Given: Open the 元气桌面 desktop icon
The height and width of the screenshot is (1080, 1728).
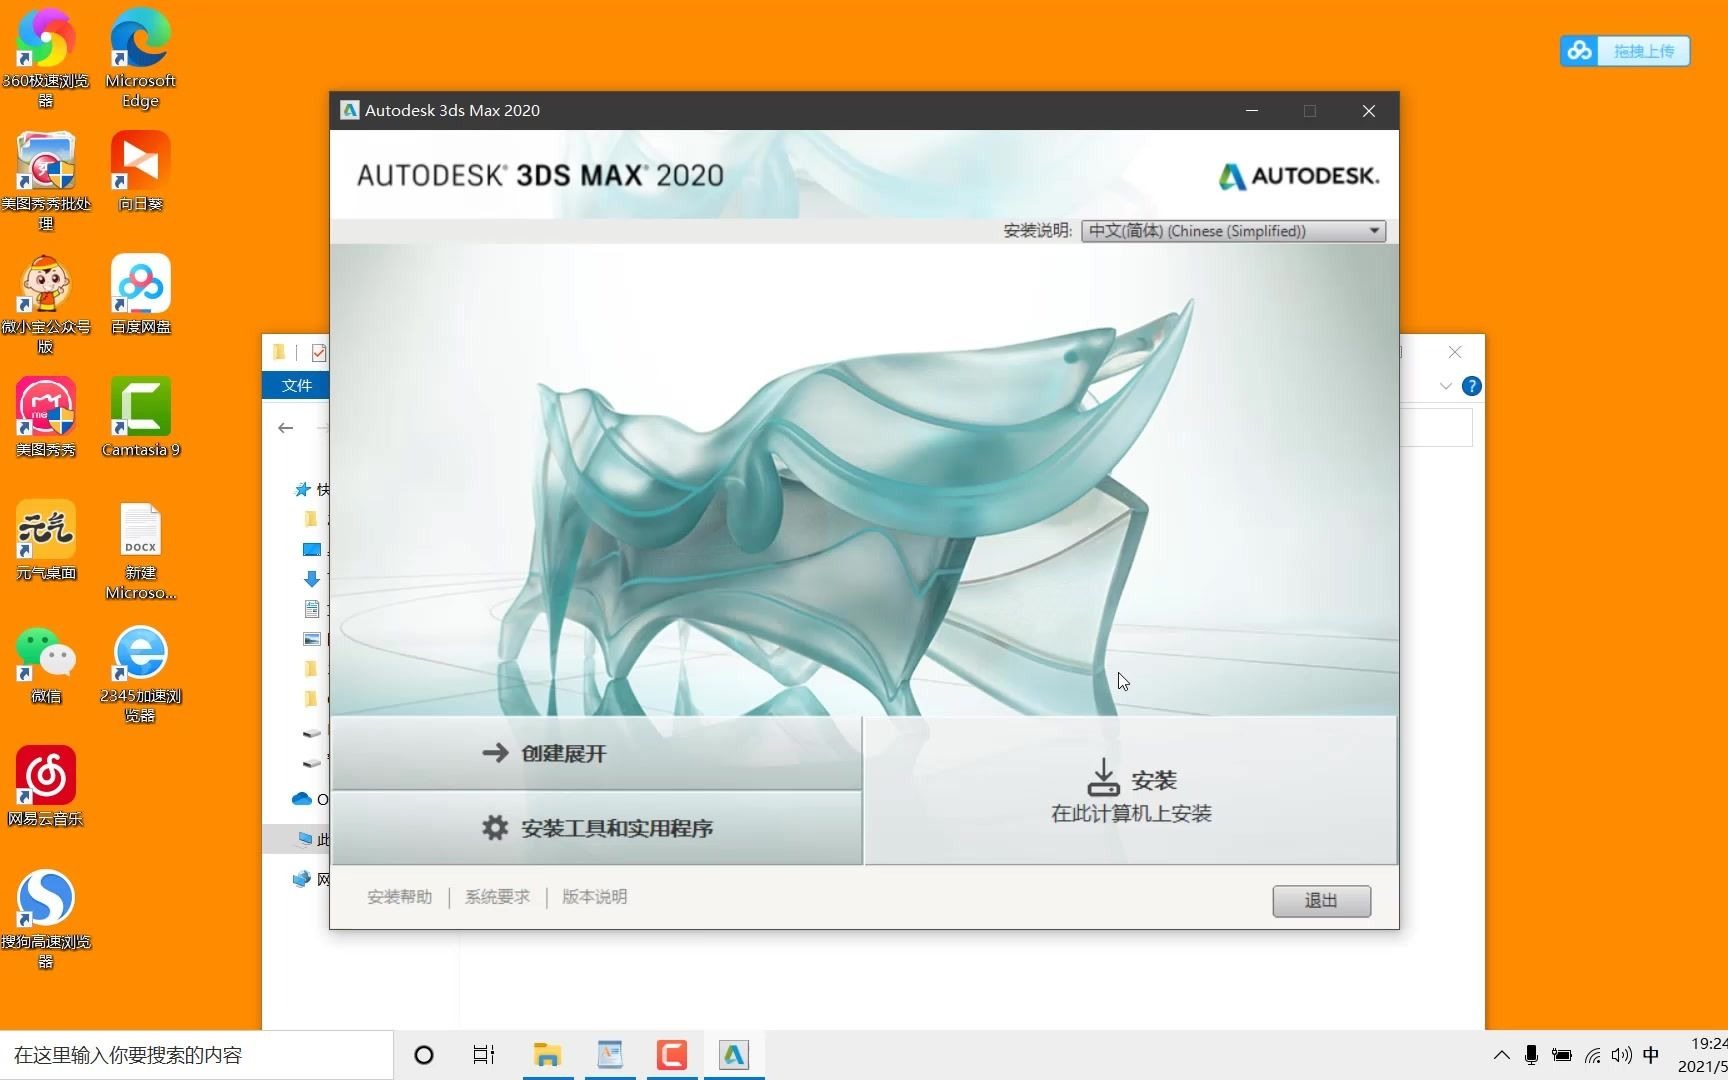Looking at the screenshot, I should [45, 540].
